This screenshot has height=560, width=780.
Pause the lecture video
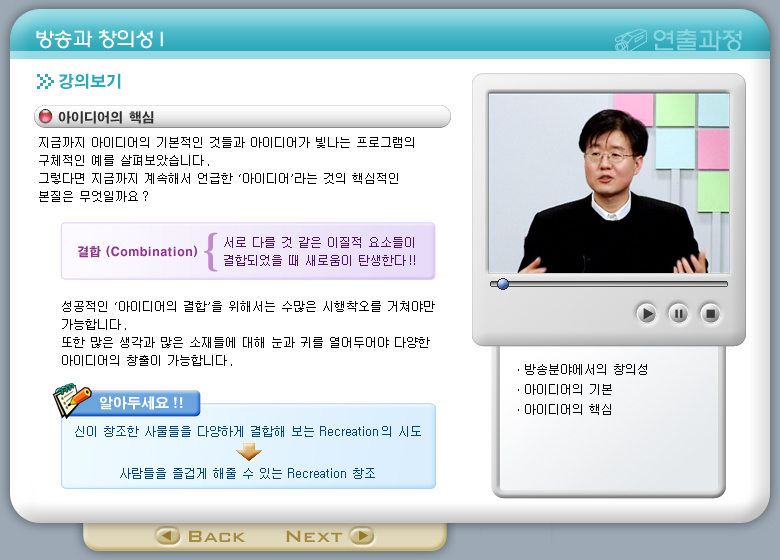pyautogui.click(x=679, y=314)
